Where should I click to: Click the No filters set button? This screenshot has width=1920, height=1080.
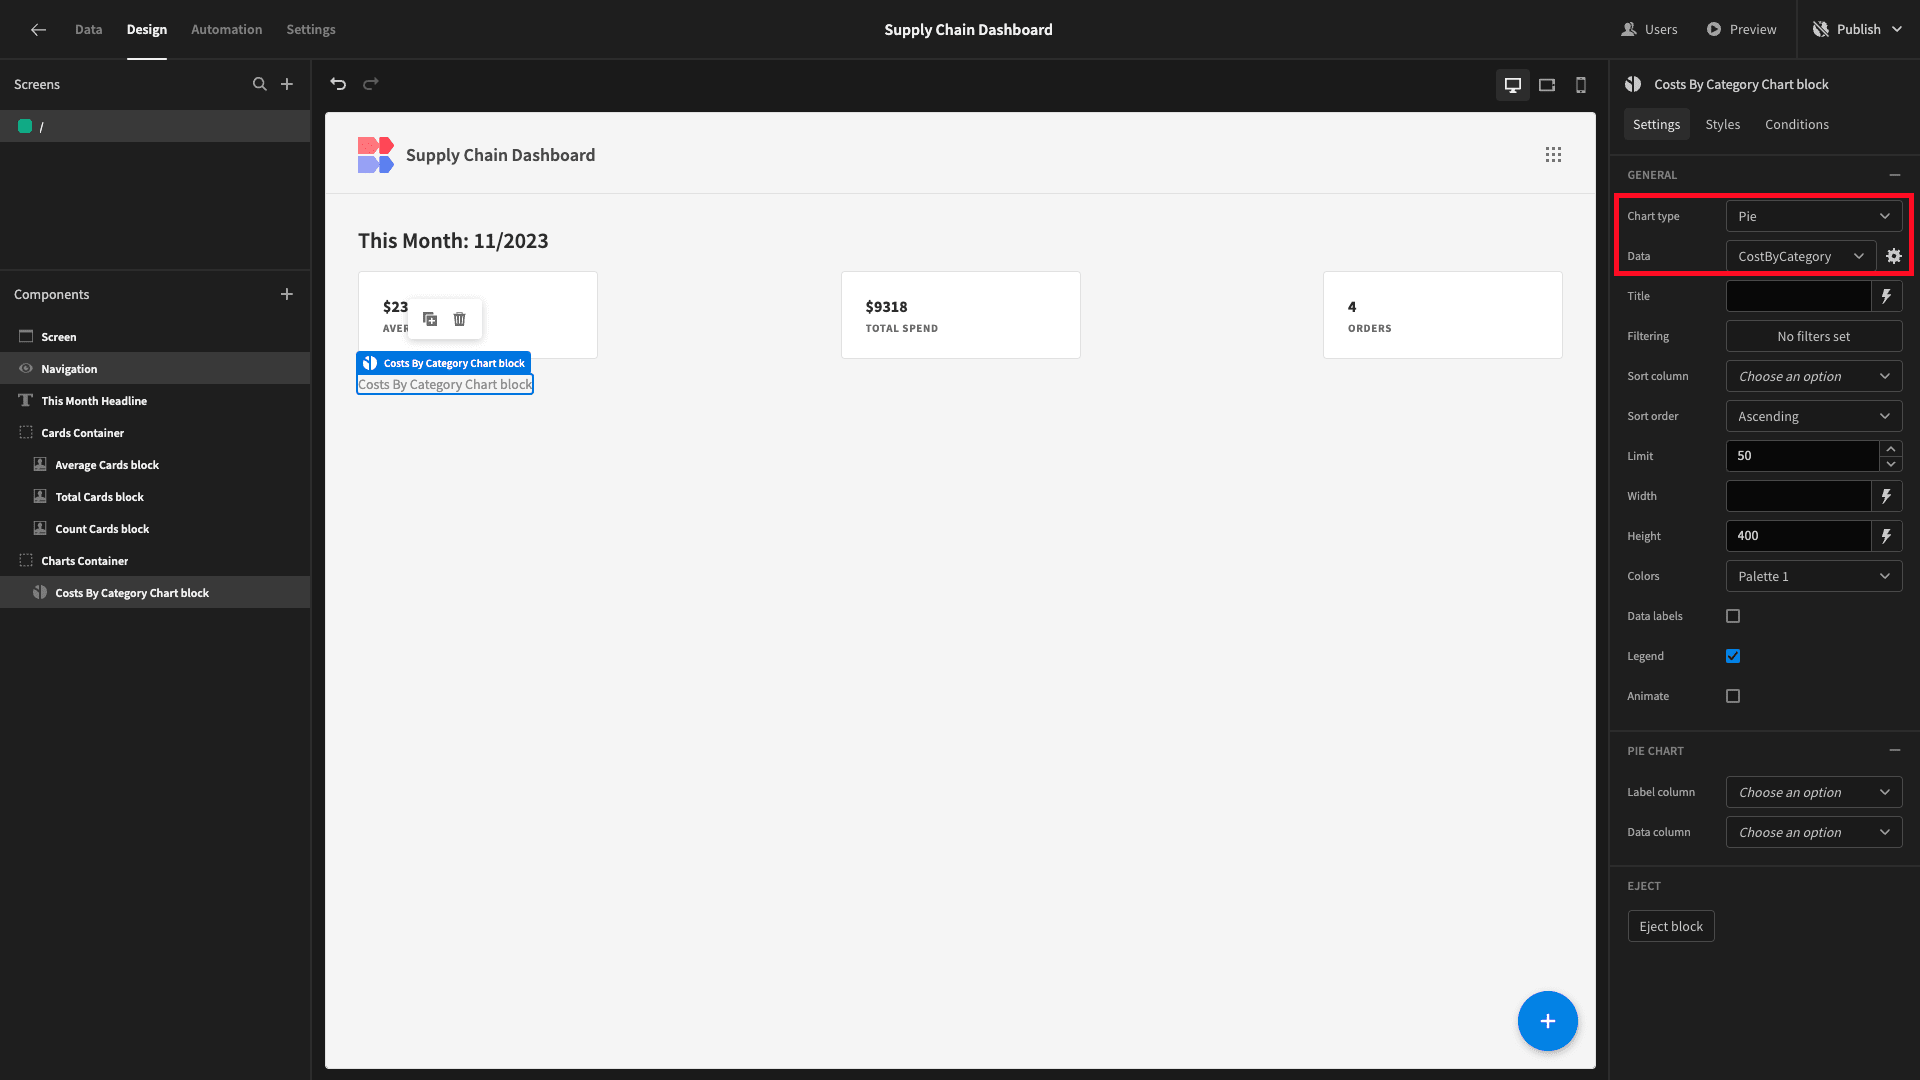(x=1814, y=336)
